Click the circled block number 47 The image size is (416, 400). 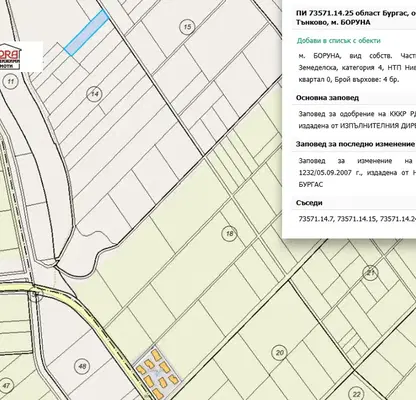6,386
